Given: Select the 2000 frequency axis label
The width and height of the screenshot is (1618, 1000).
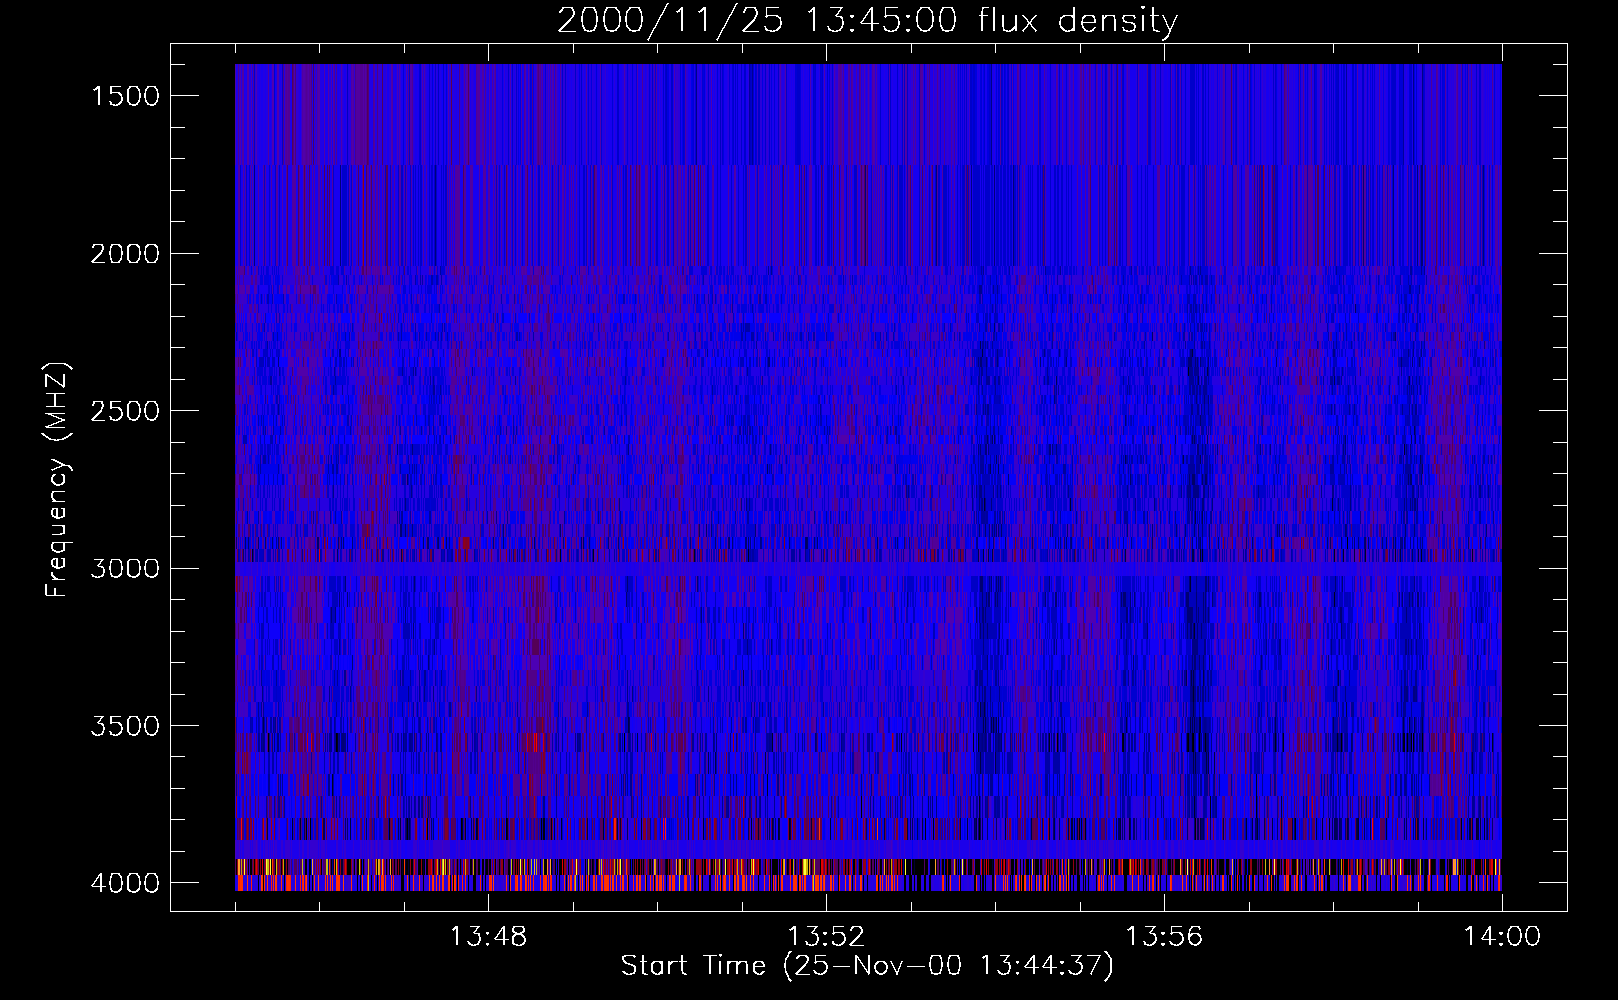Looking at the screenshot, I should (x=125, y=254).
